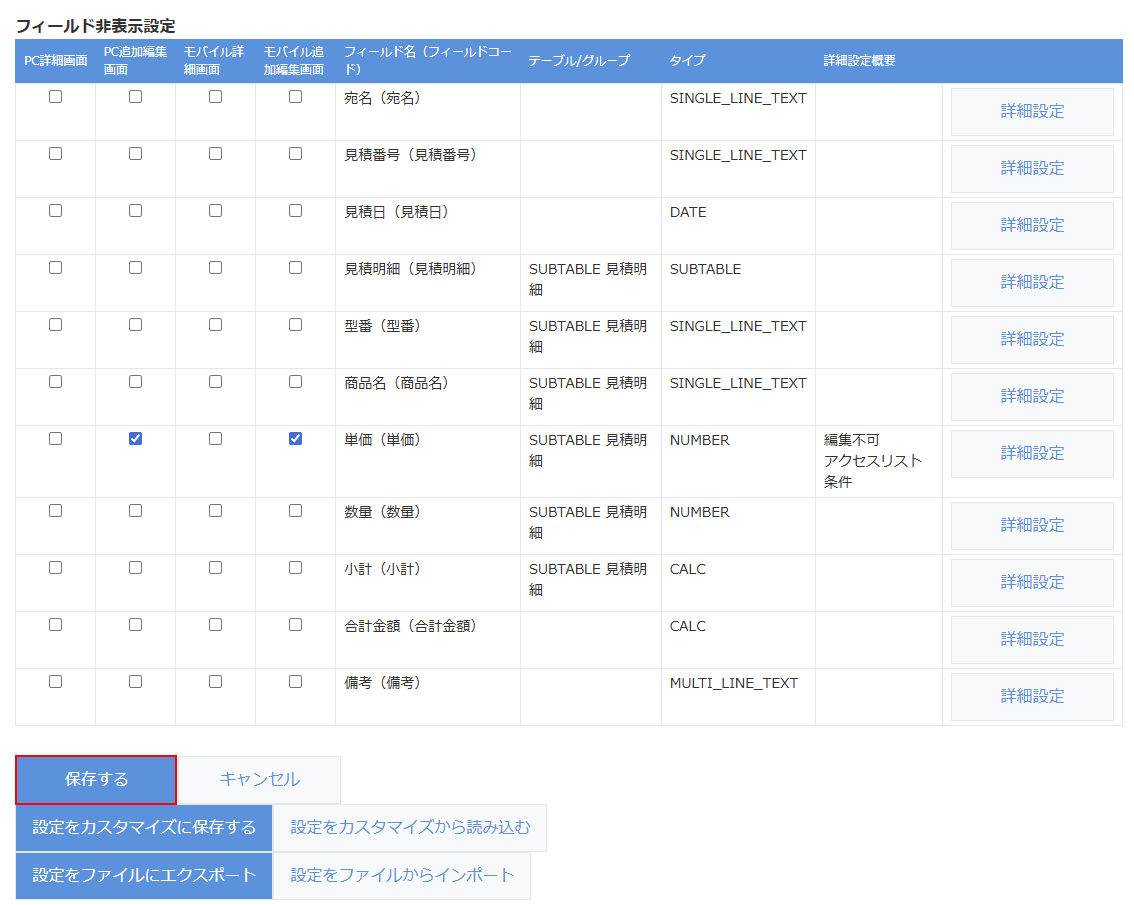Open 詳細設定 for 数量 field
The image size is (1134, 905).
[1032, 525]
